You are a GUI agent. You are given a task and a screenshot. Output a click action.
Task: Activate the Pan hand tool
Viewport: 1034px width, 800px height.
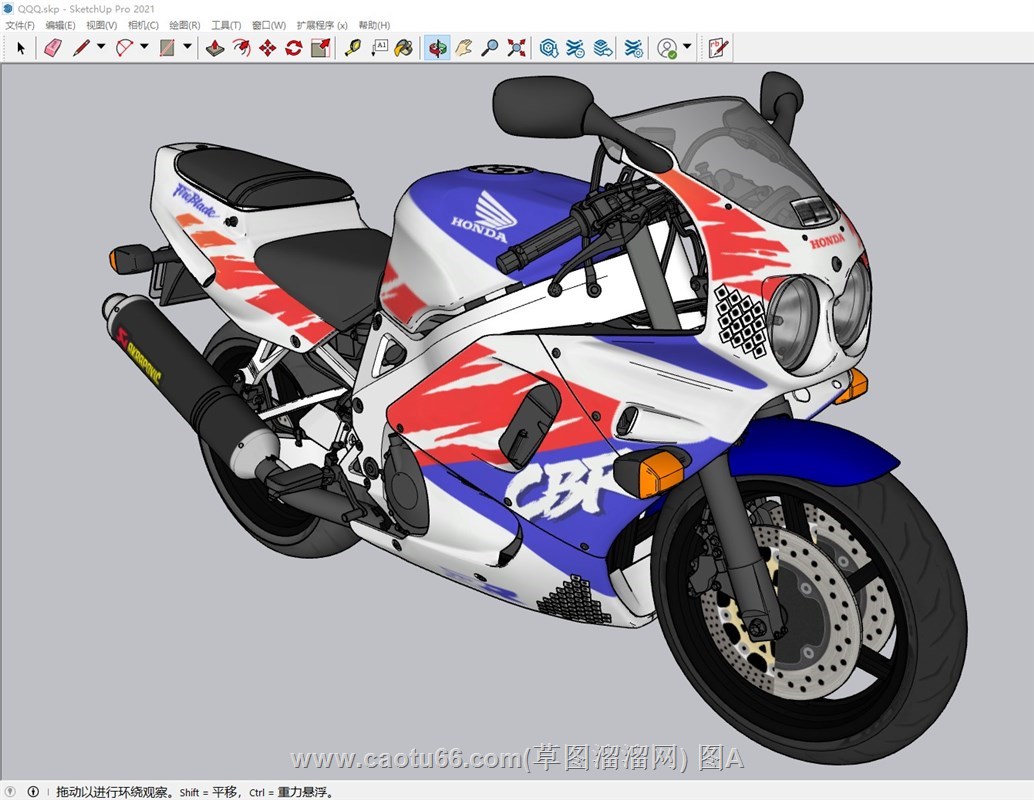point(463,47)
